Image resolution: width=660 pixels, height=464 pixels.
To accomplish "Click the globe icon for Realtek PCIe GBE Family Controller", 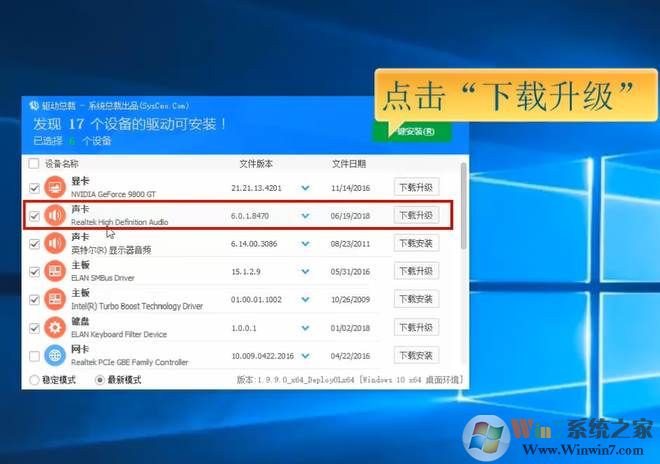I will pos(55,356).
